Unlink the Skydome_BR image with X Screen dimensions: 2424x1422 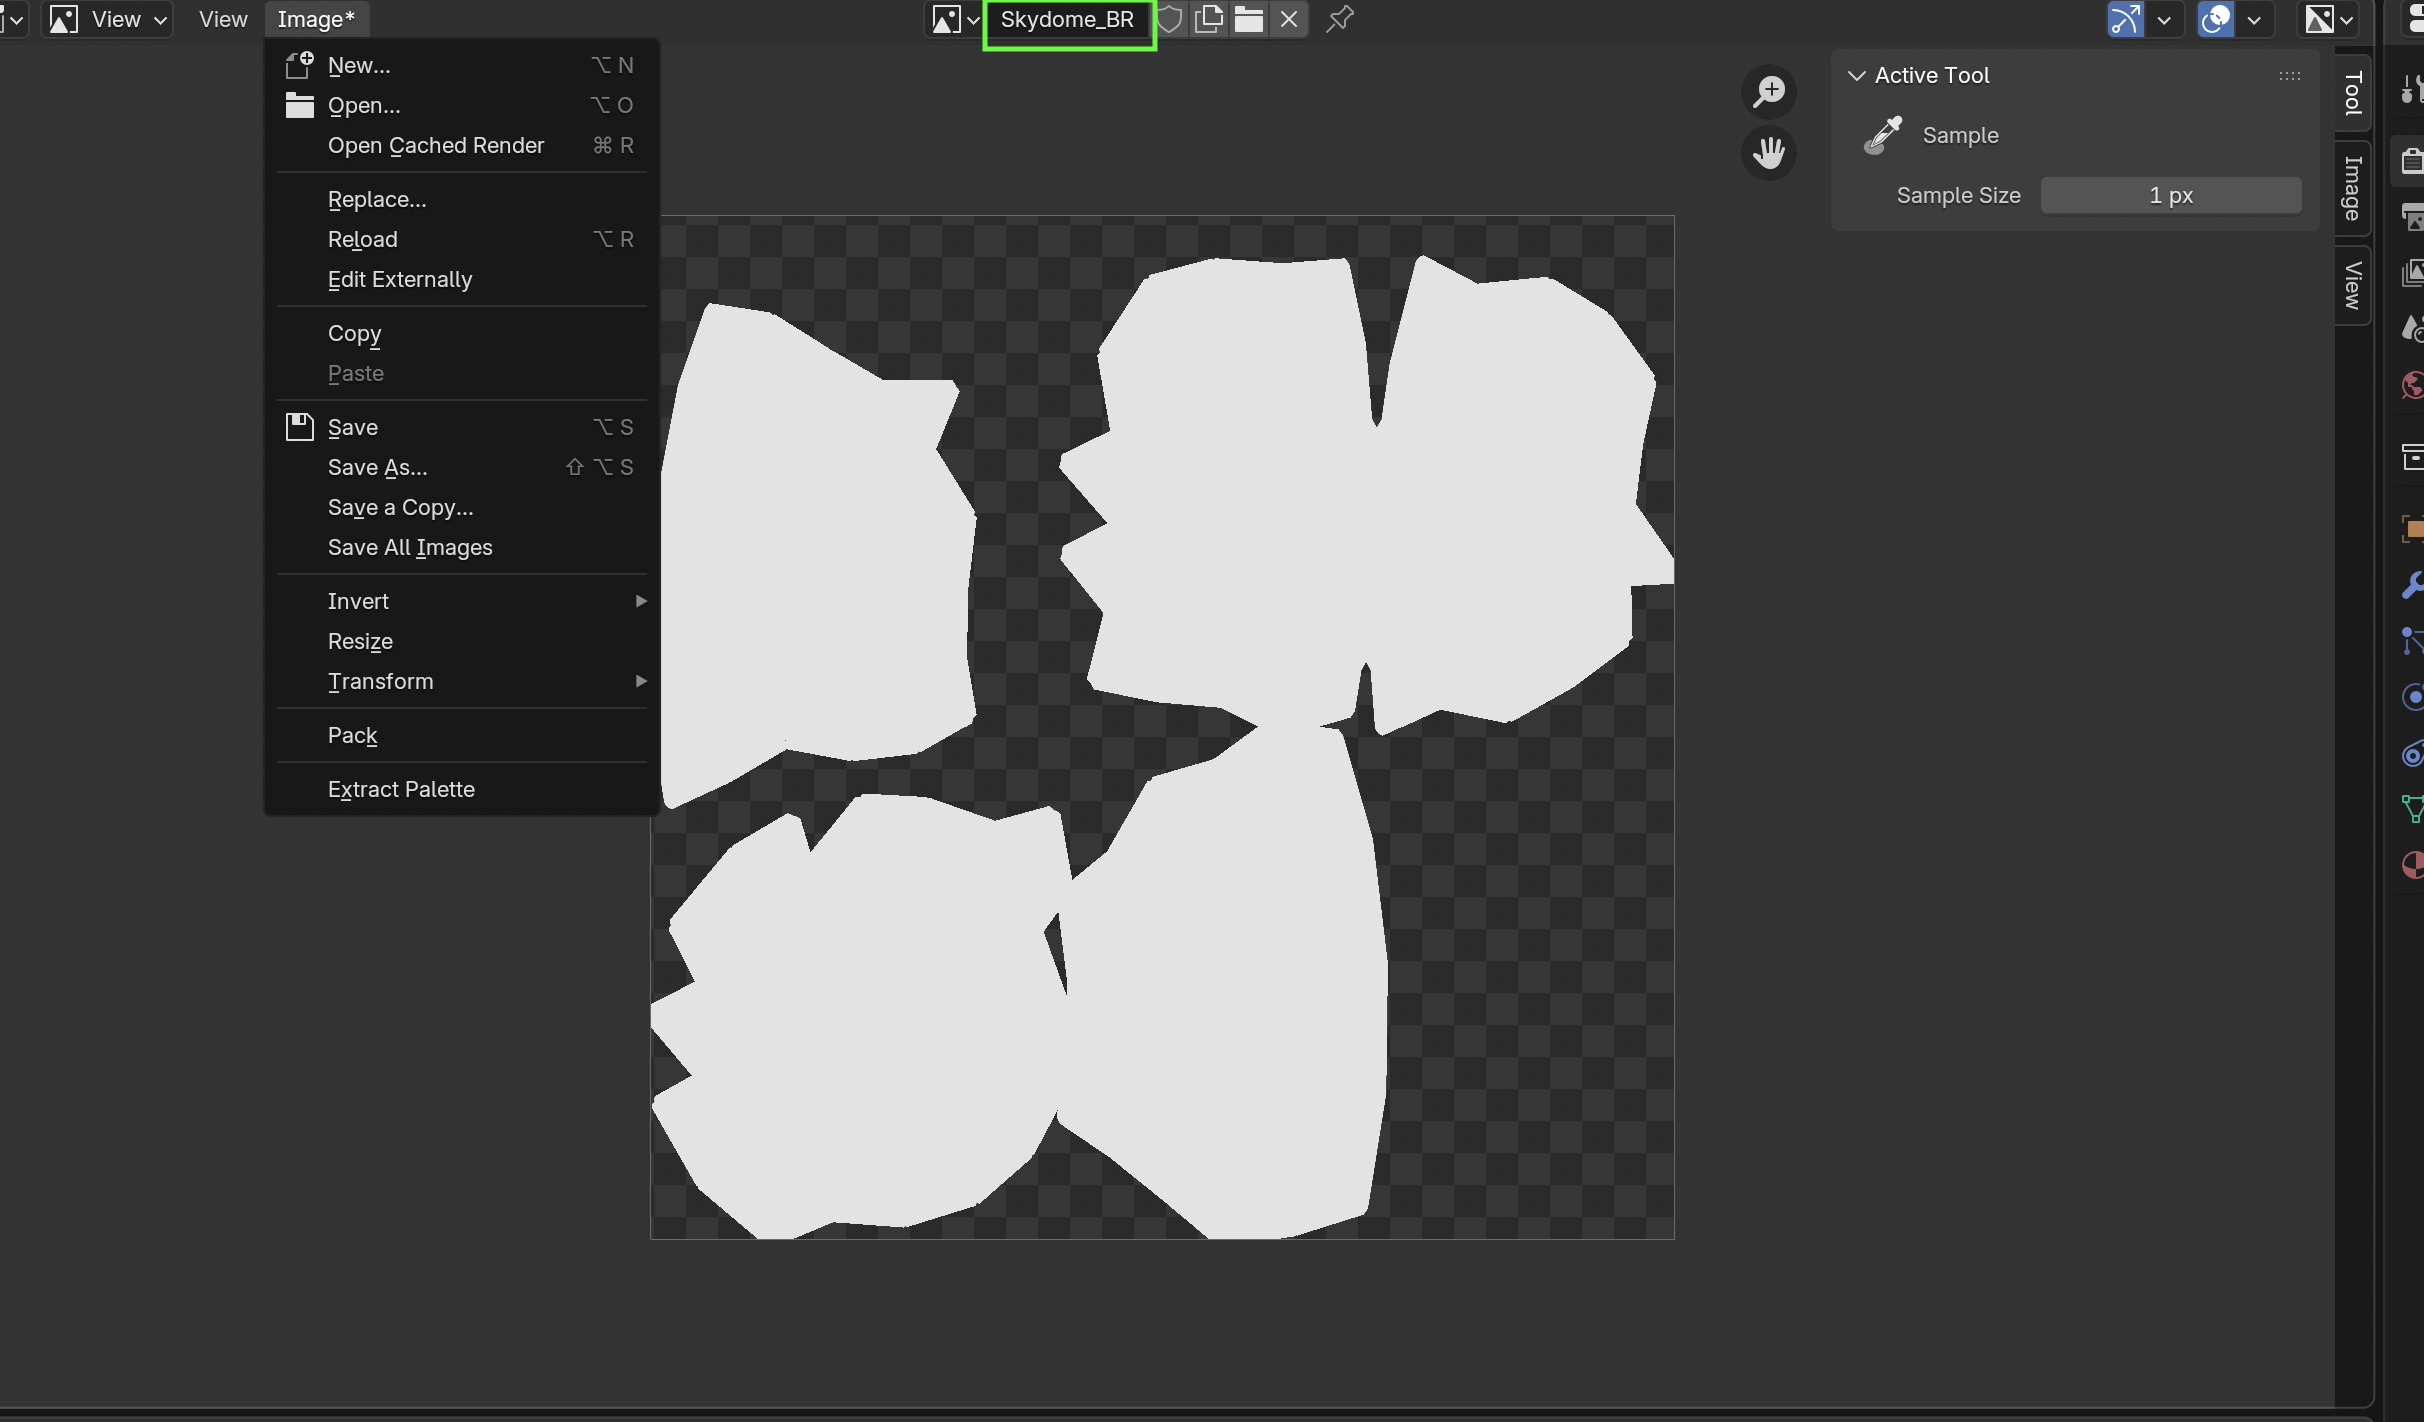tap(1289, 19)
